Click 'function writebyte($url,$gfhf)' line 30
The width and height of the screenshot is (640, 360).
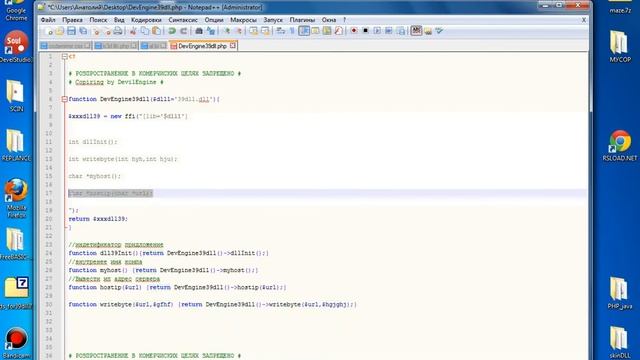[213, 304]
